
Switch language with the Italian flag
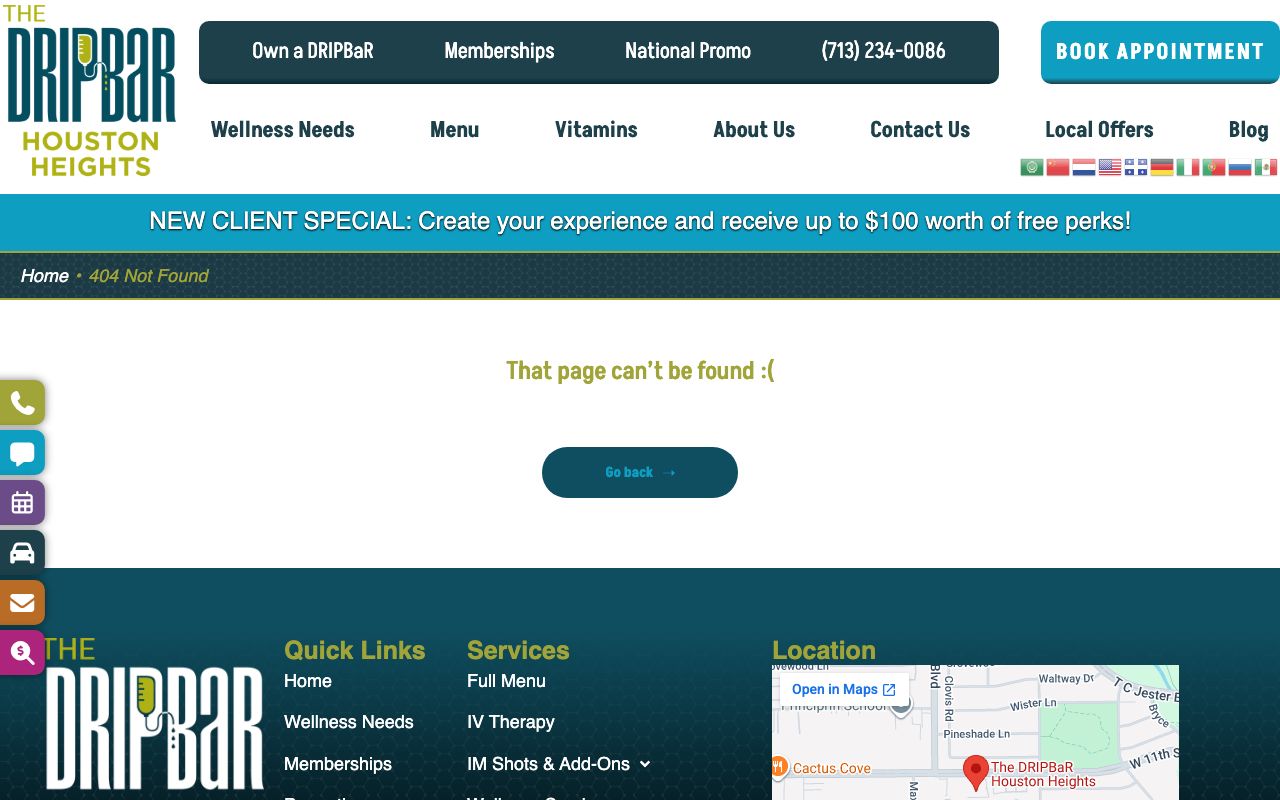tap(1188, 167)
